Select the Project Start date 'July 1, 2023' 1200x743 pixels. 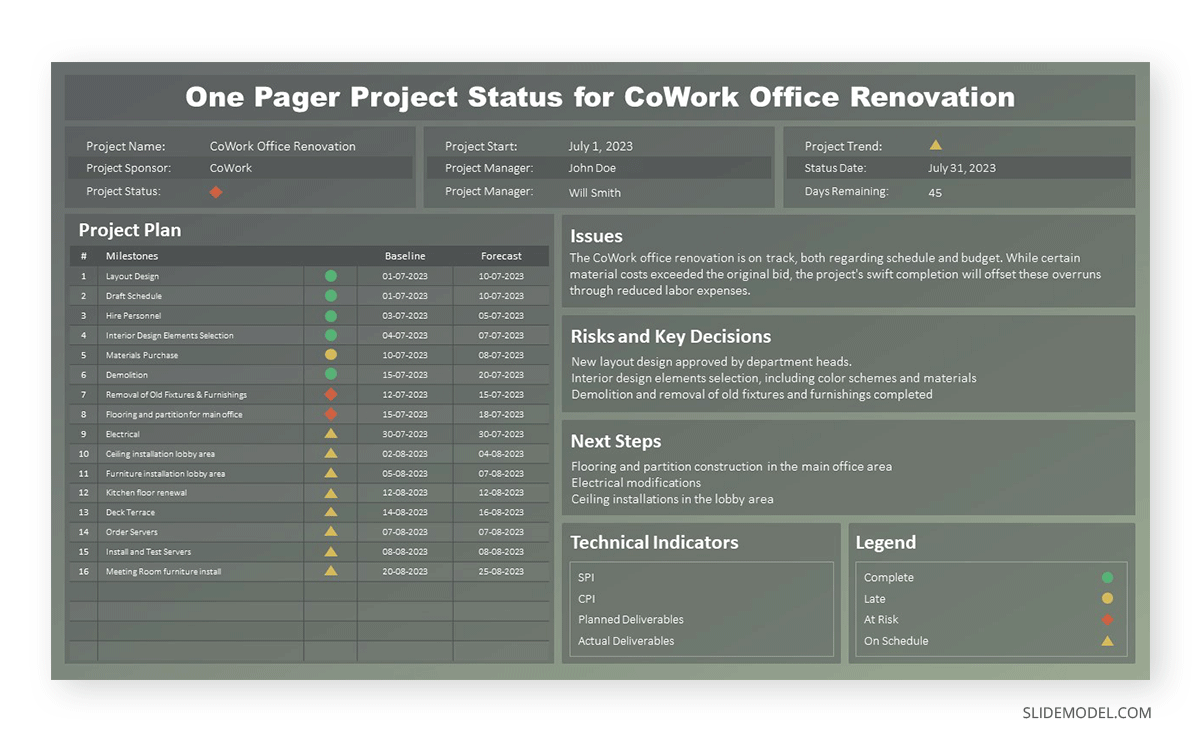pyautogui.click(x=600, y=146)
